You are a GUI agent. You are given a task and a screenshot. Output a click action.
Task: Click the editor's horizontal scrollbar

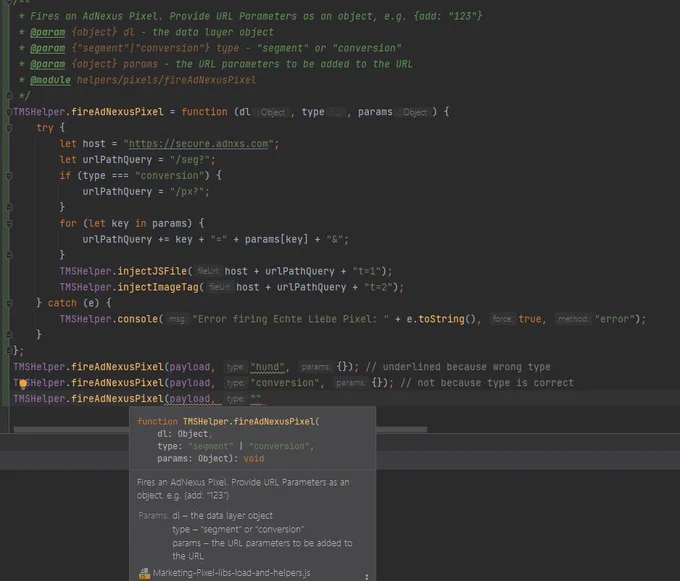pyautogui.click(x=220, y=429)
